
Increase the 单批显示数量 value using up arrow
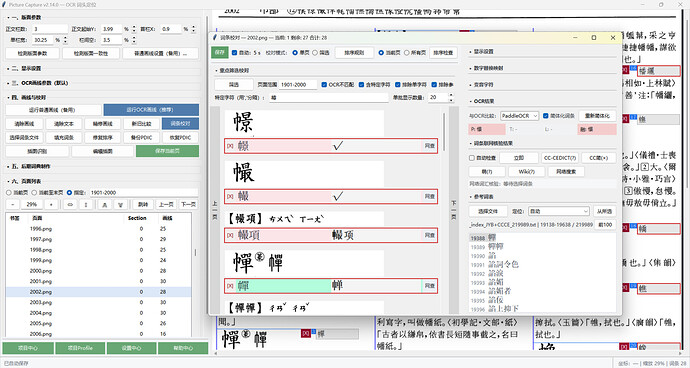tap(451, 95)
